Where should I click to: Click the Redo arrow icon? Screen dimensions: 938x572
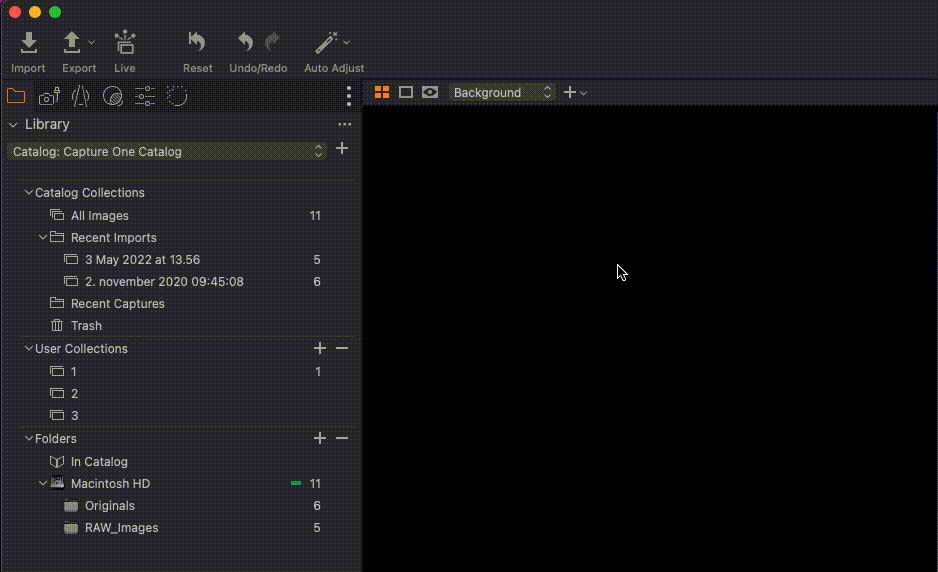tap(272, 42)
